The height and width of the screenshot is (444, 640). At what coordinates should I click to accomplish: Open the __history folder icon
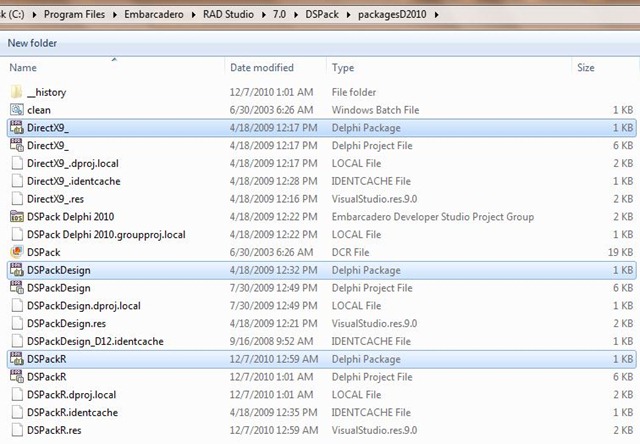[x=16, y=92]
